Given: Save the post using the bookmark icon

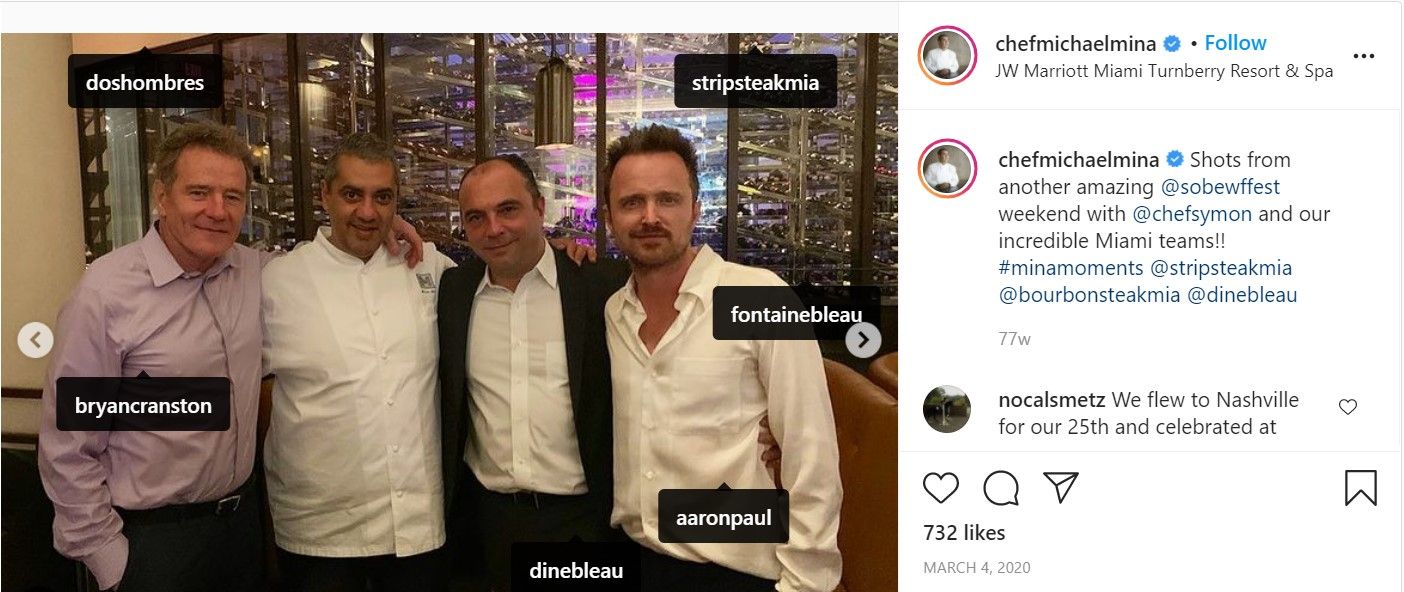Looking at the screenshot, I should (x=1360, y=488).
